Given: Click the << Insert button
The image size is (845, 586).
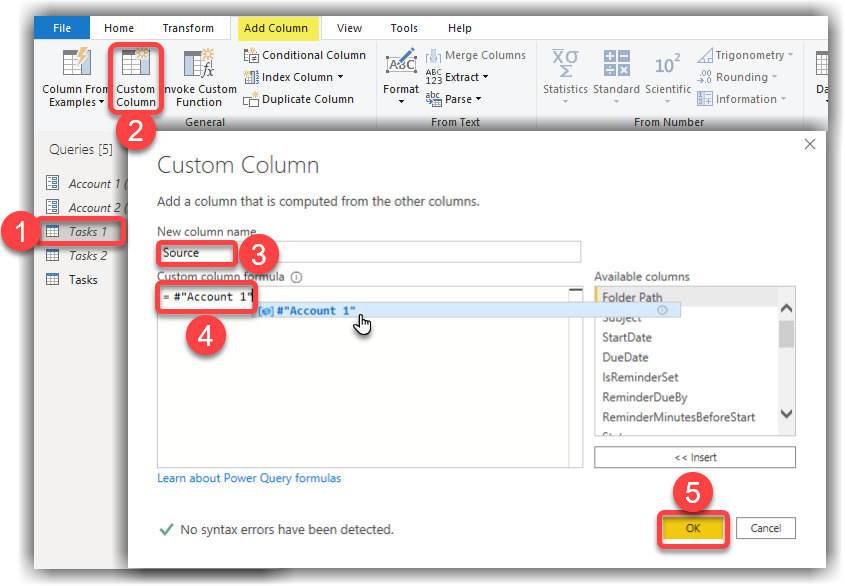Looking at the screenshot, I should [x=695, y=457].
